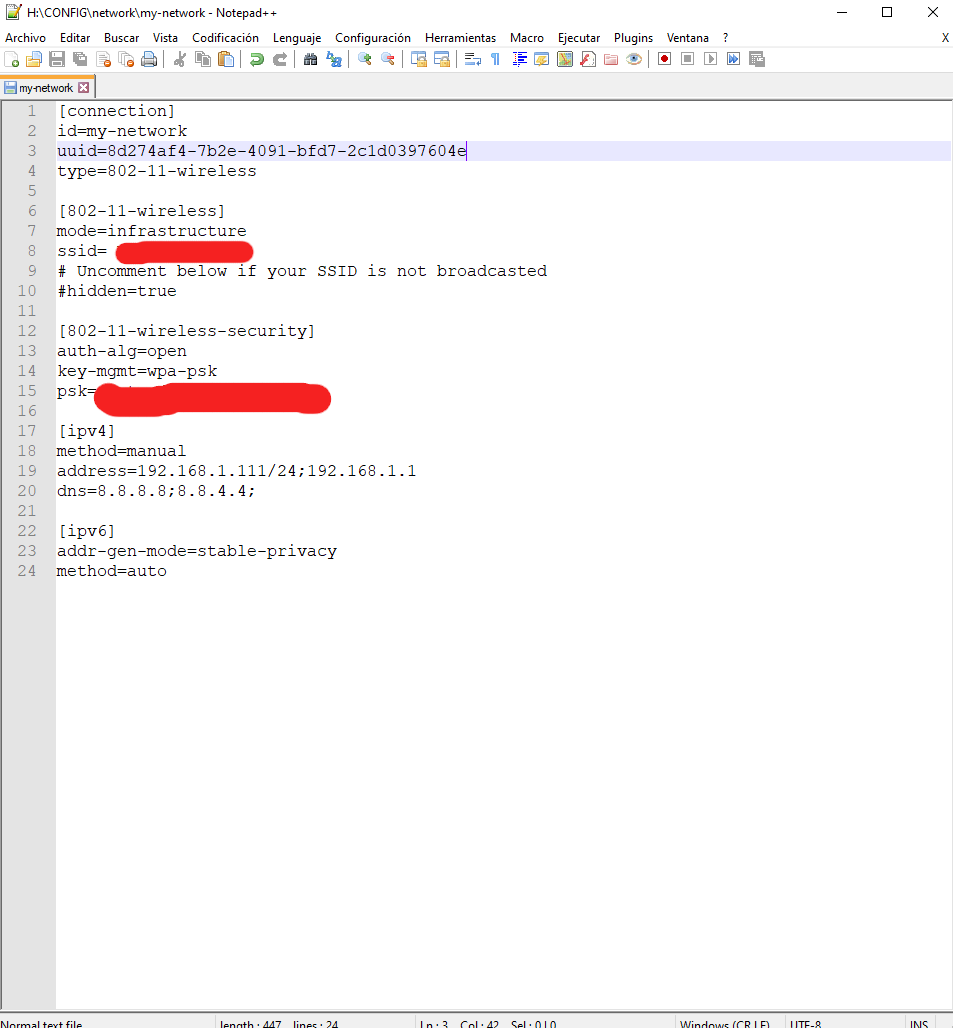This screenshot has height=1028, width=953.
Task: Show the Document Map panel icon
Action: (x=565, y=60)
